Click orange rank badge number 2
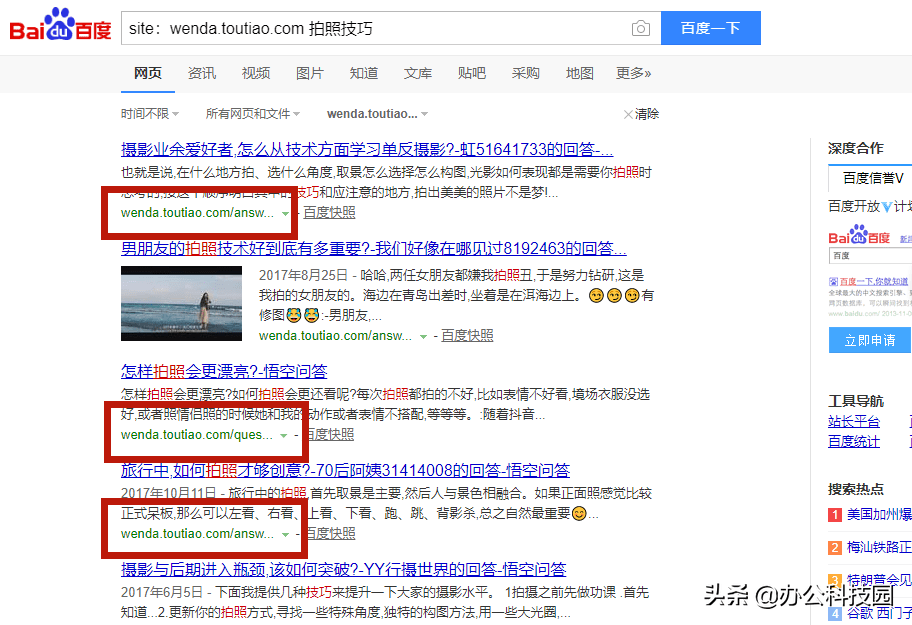The width and height of the screenshot is (912, 625). pyautogui.click(x=835, y=548)
